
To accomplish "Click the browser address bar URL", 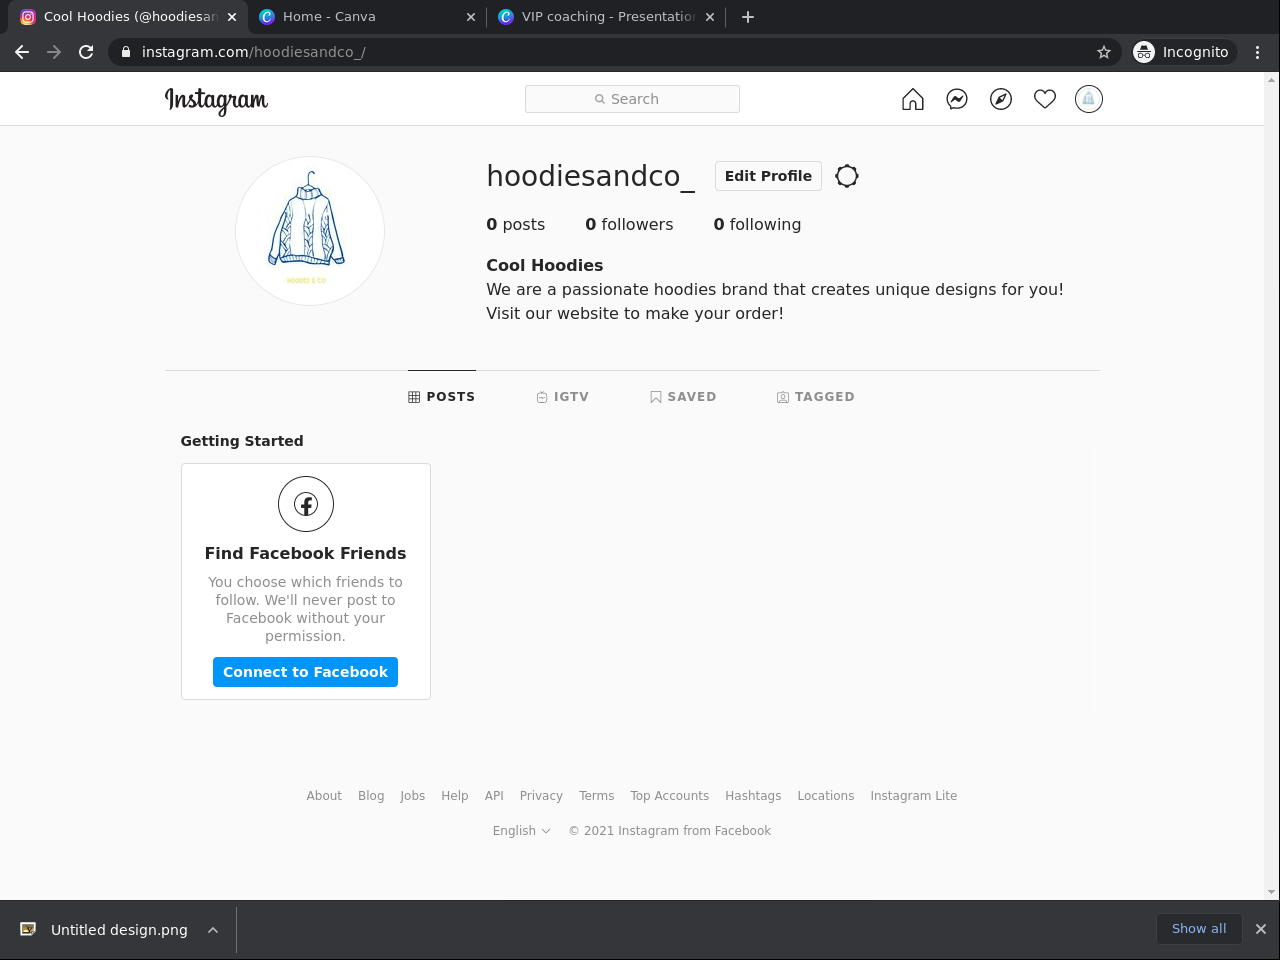I will pyautogui.click(x=254, y=52).
